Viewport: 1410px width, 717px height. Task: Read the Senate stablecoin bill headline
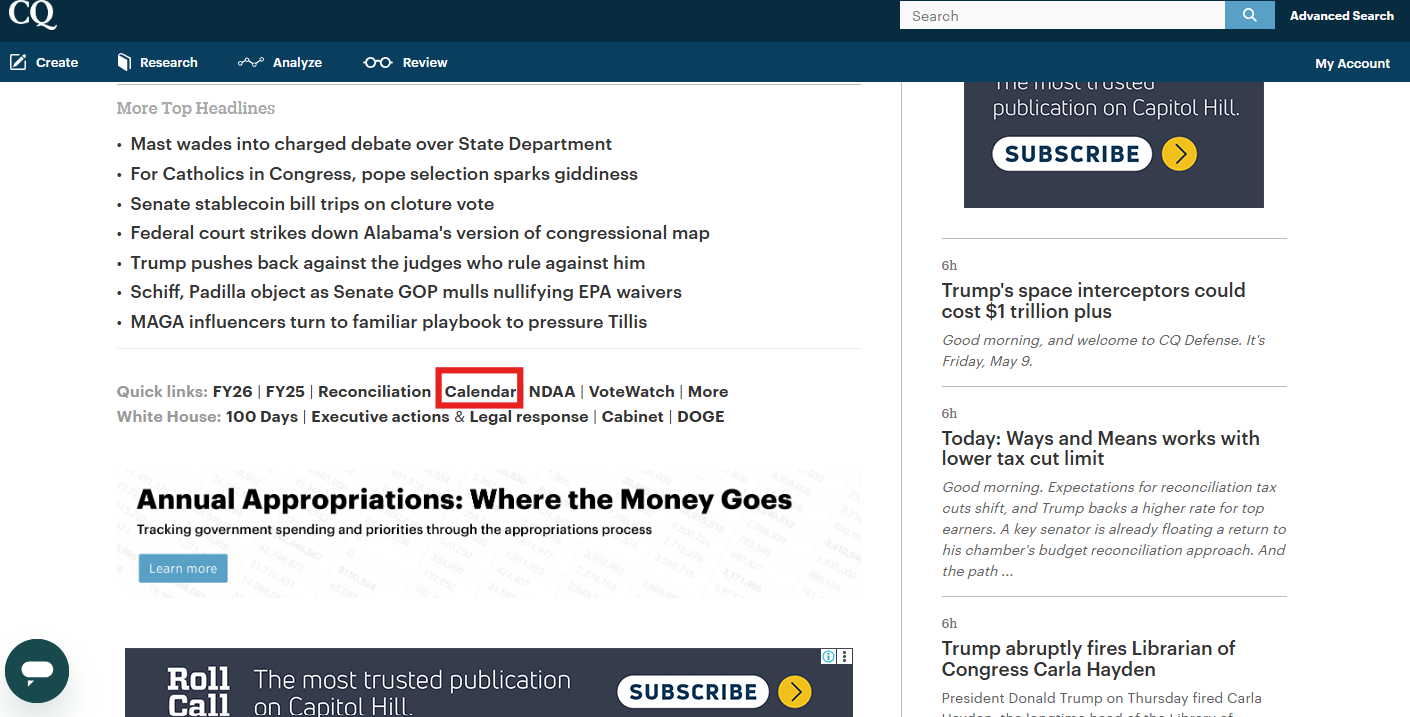(x=312, y=204)
